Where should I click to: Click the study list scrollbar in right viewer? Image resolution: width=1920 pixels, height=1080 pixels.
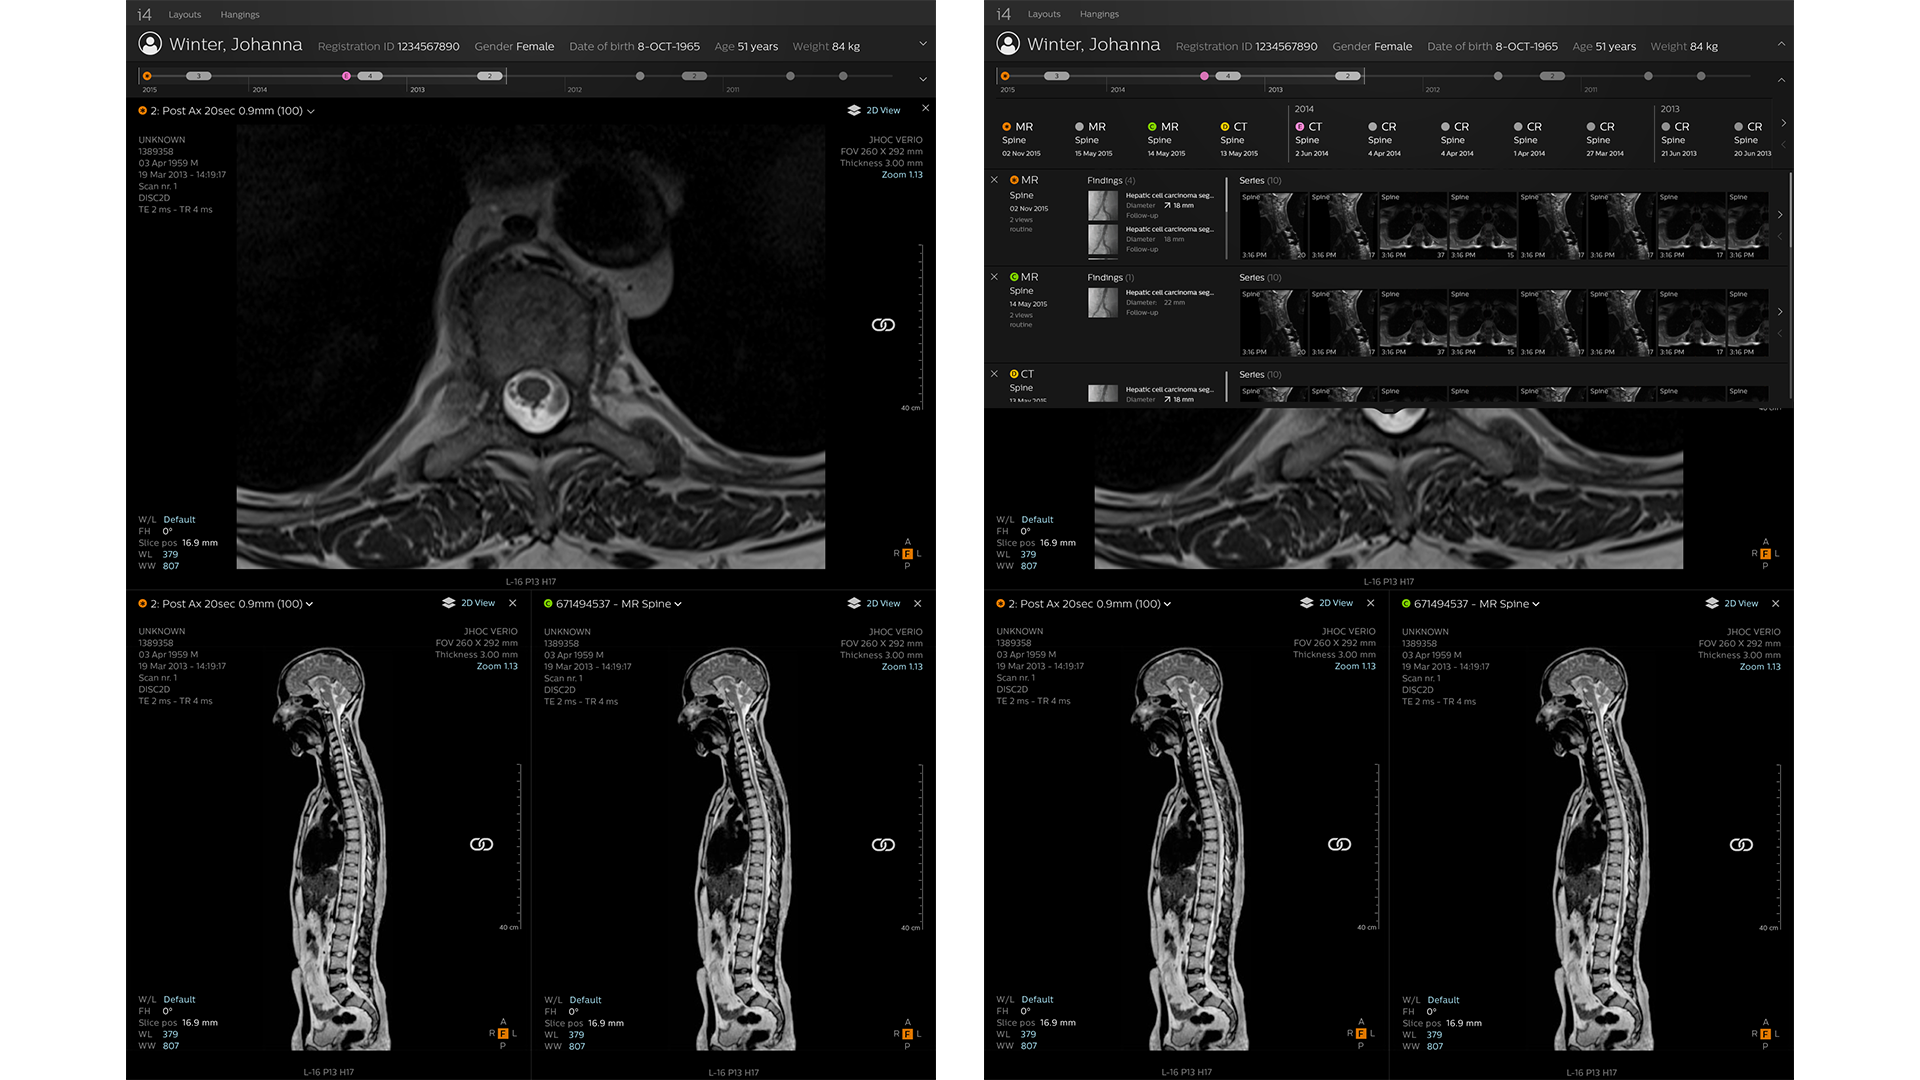tap(1790, 285)
